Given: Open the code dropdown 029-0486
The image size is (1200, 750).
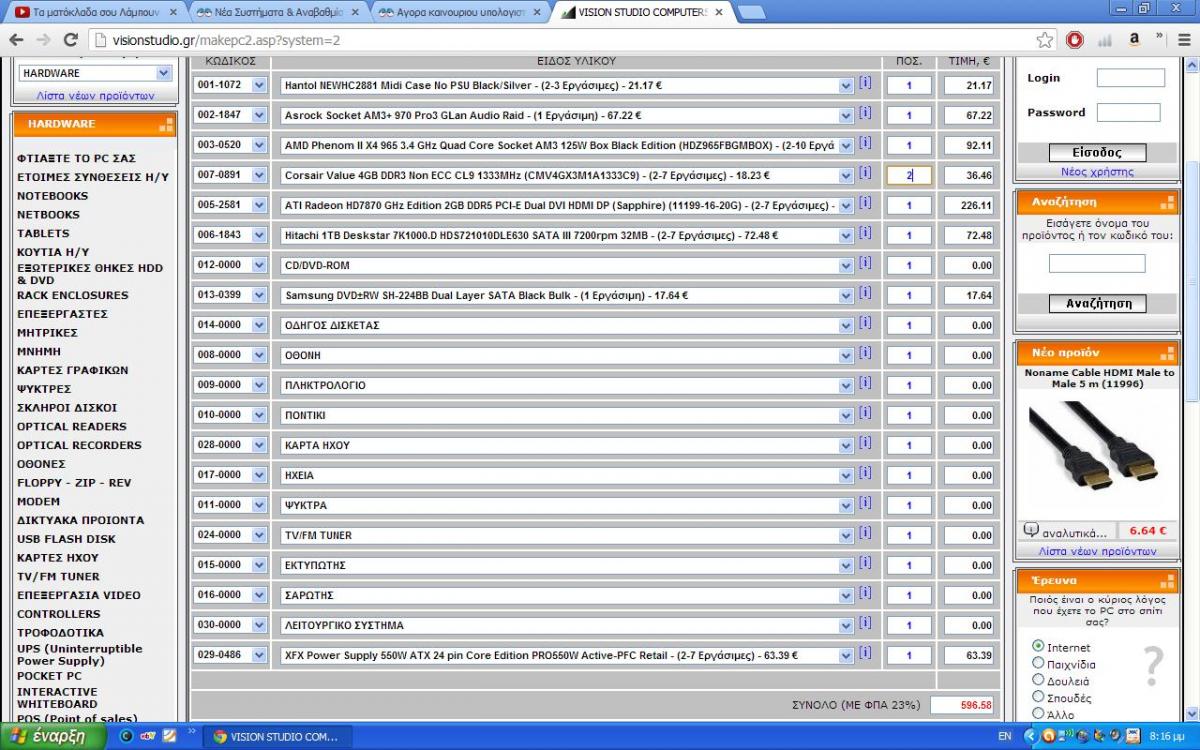Looking at the screenshot, I should point(231,655).
